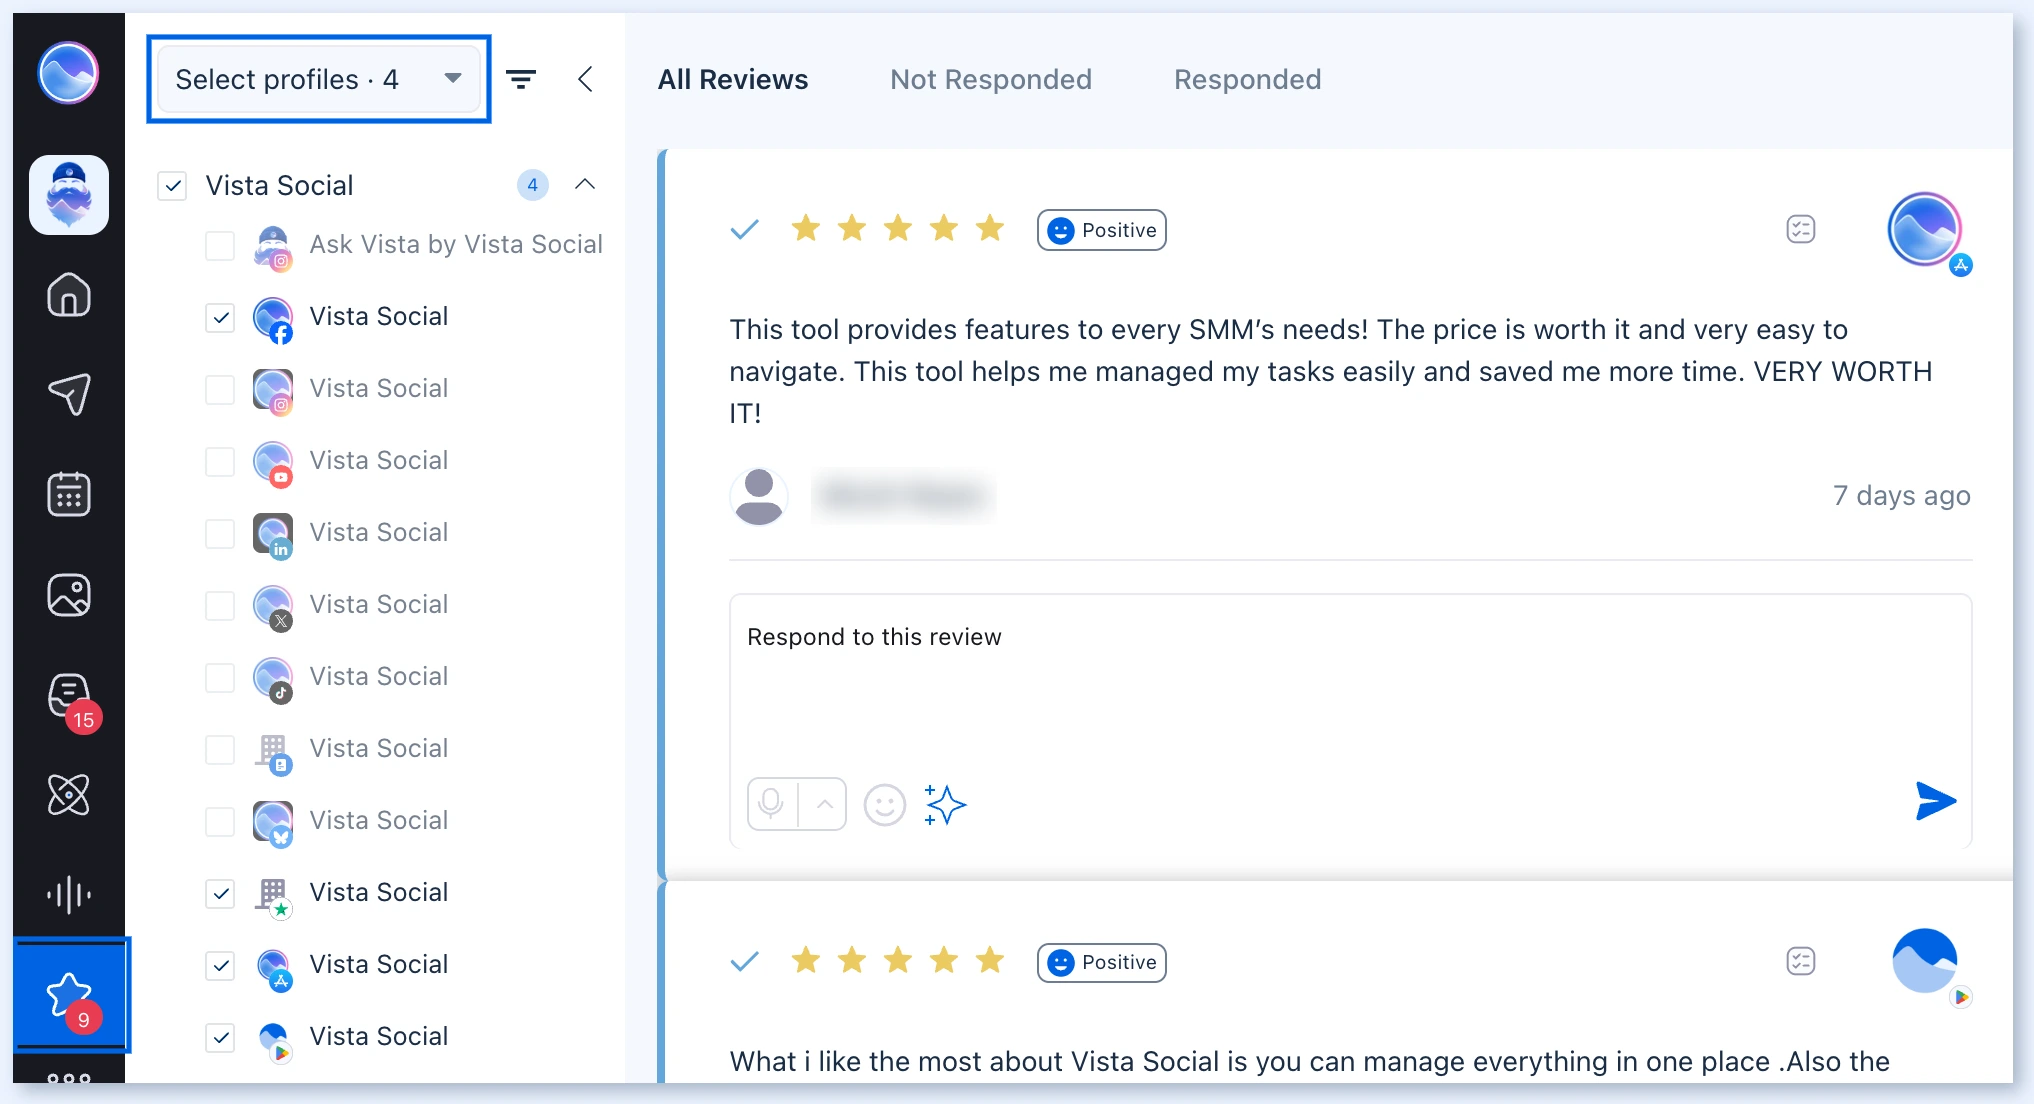Click the five-star rating on second review
The image size is (2034, 1104).
[898, 961]
